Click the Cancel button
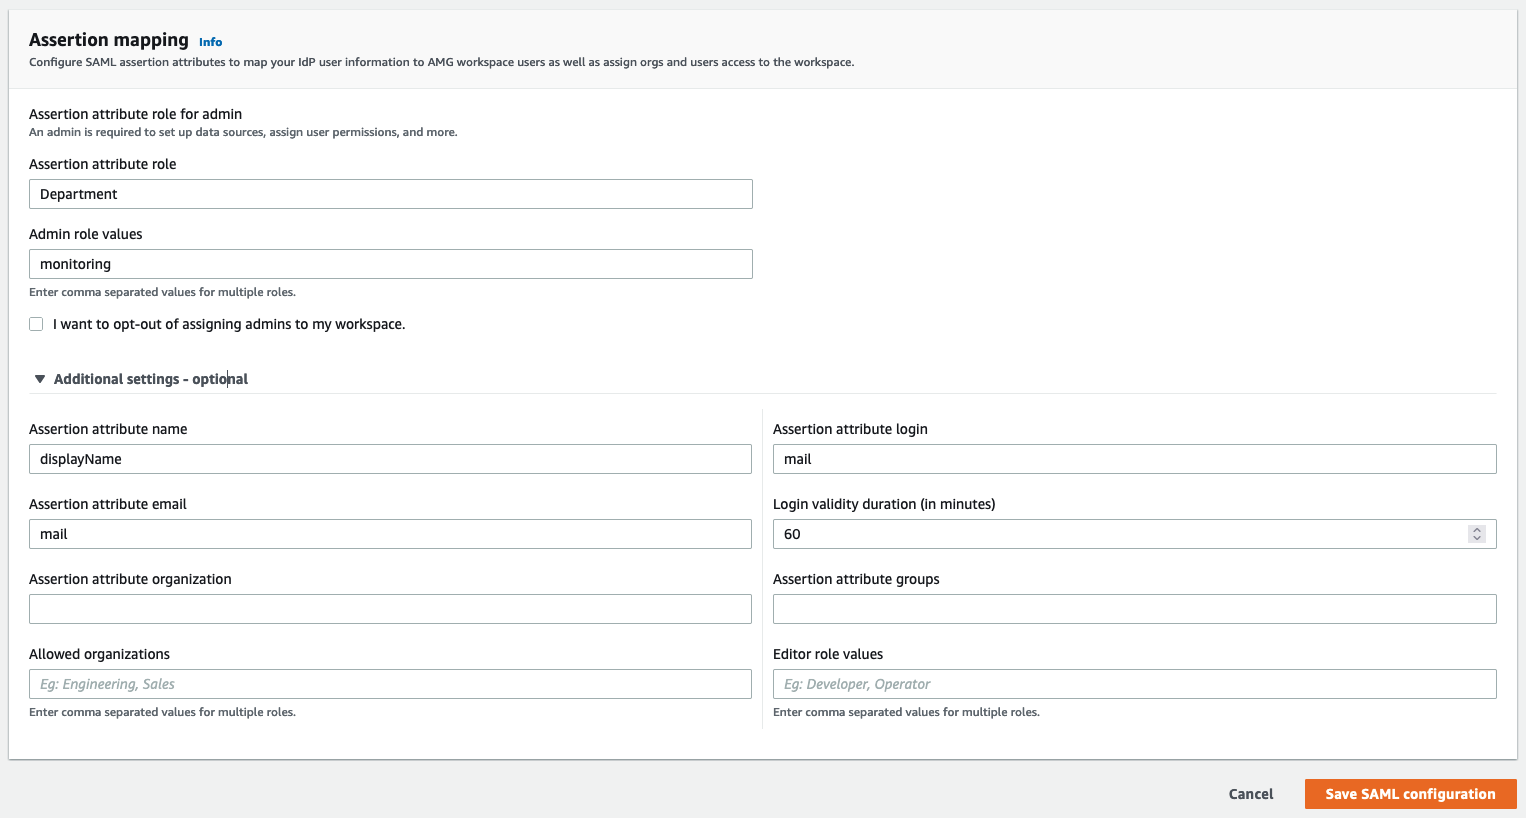The width and height of the screenshot is (1526, 818). click(1251, 794)
